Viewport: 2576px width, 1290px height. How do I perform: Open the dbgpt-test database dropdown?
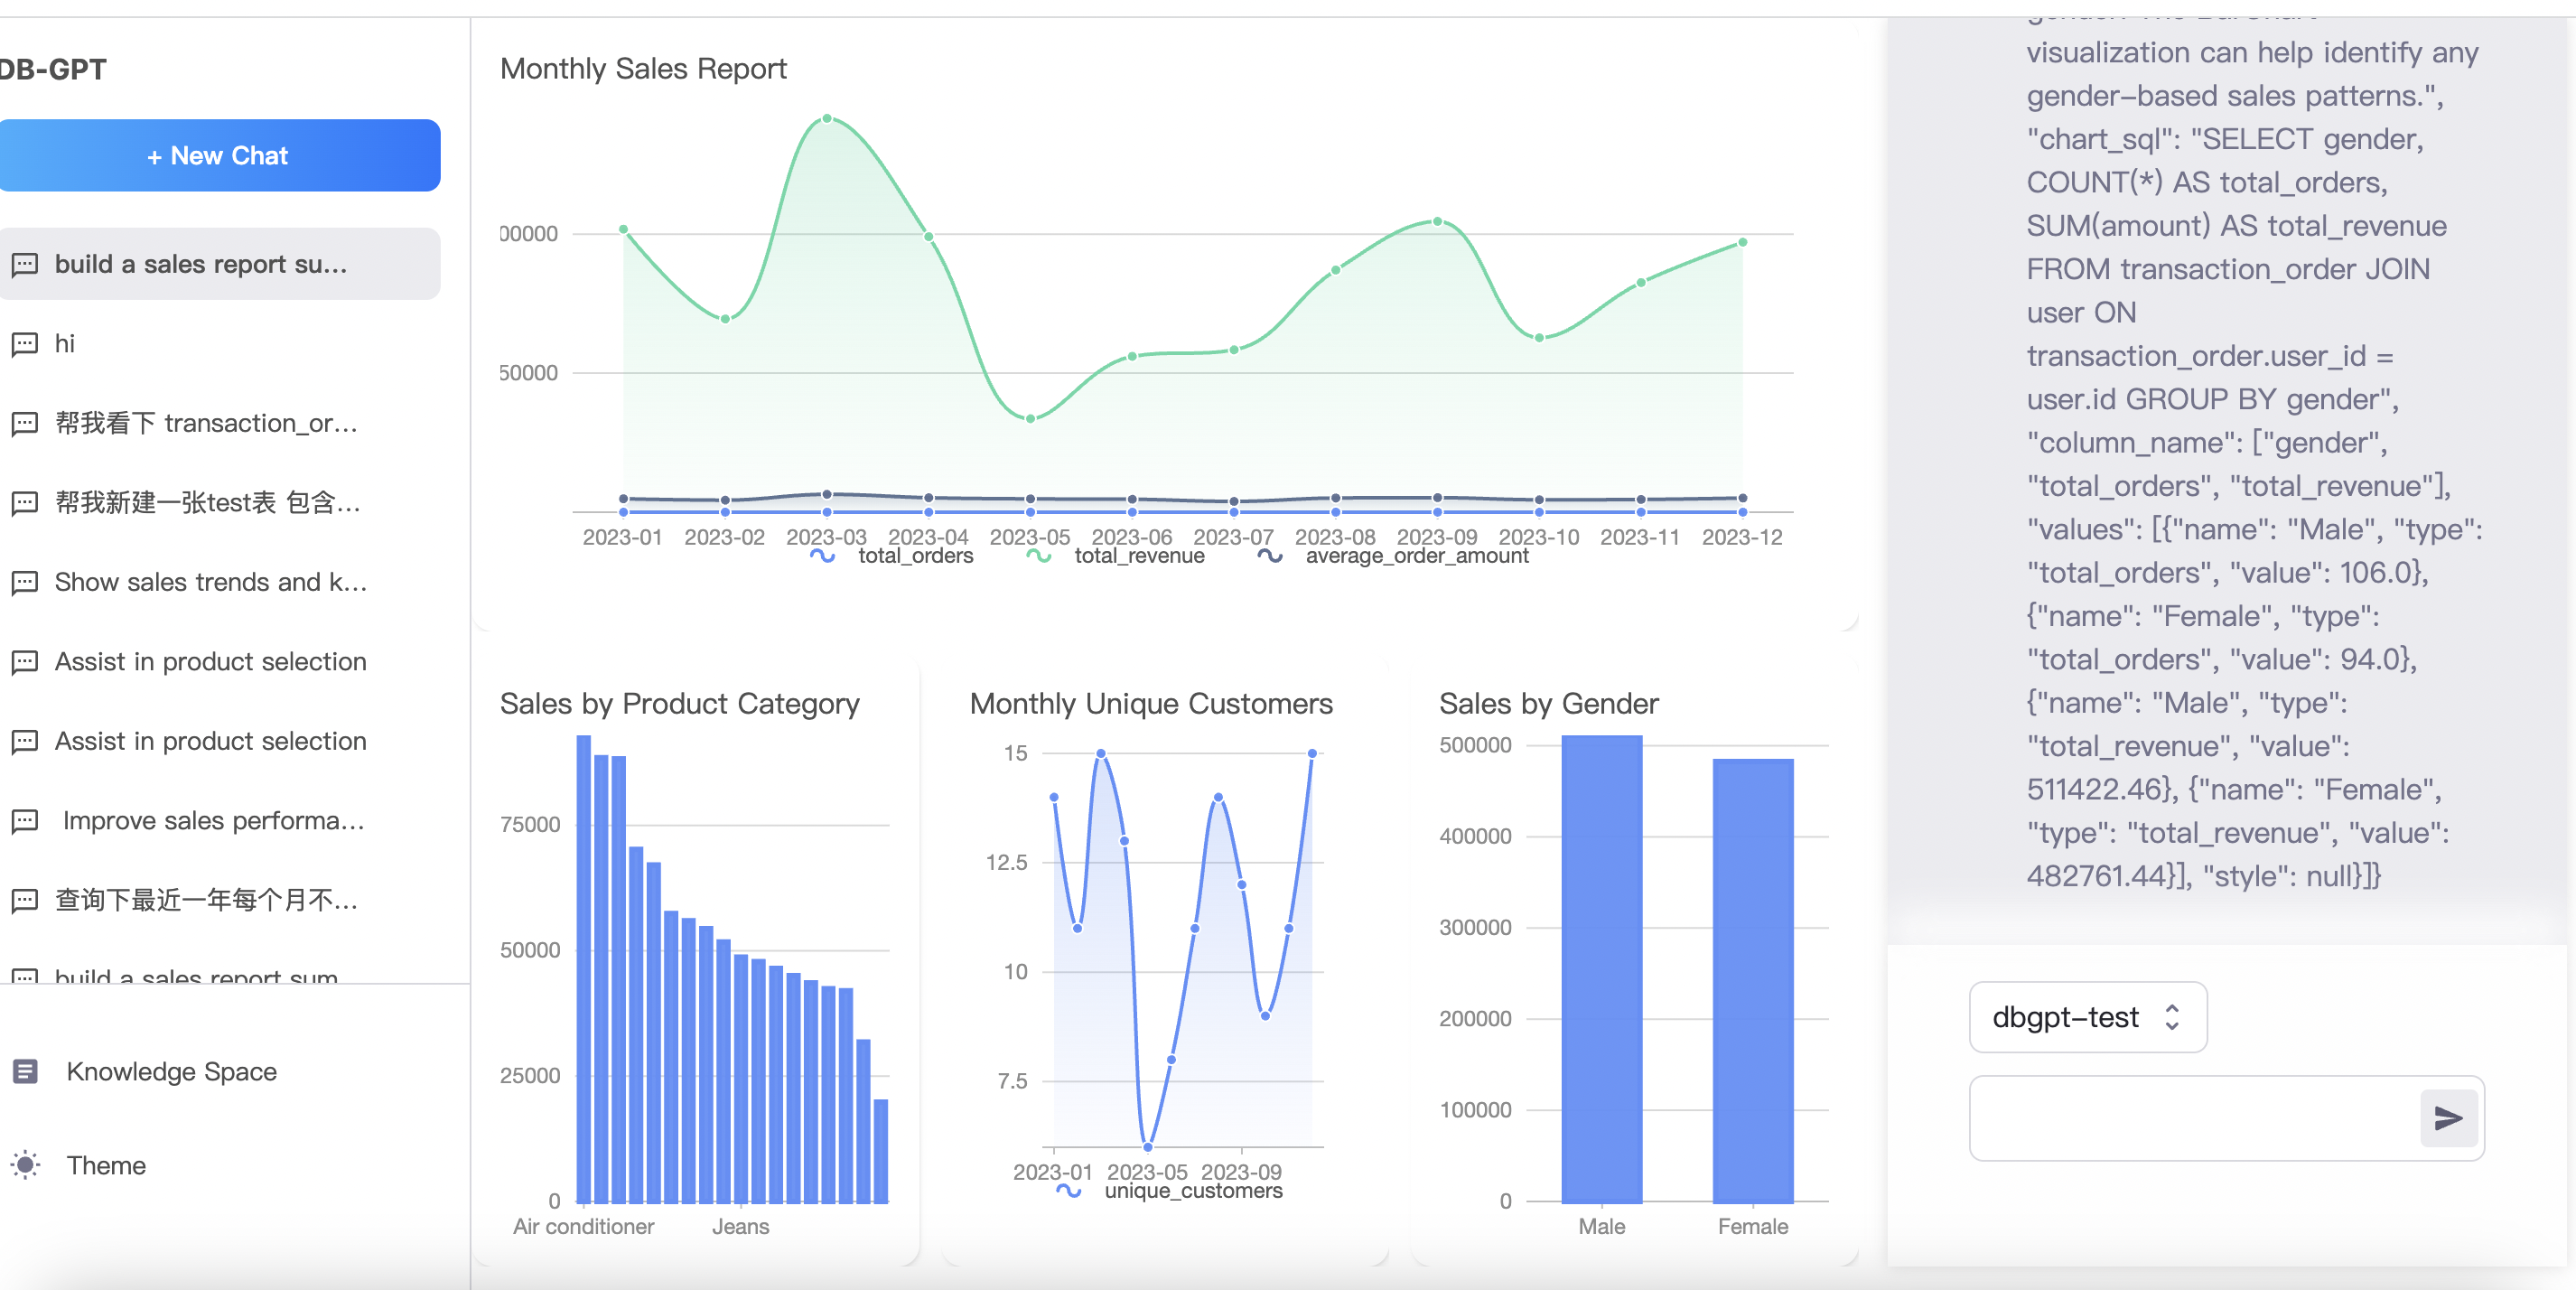2086,1017
